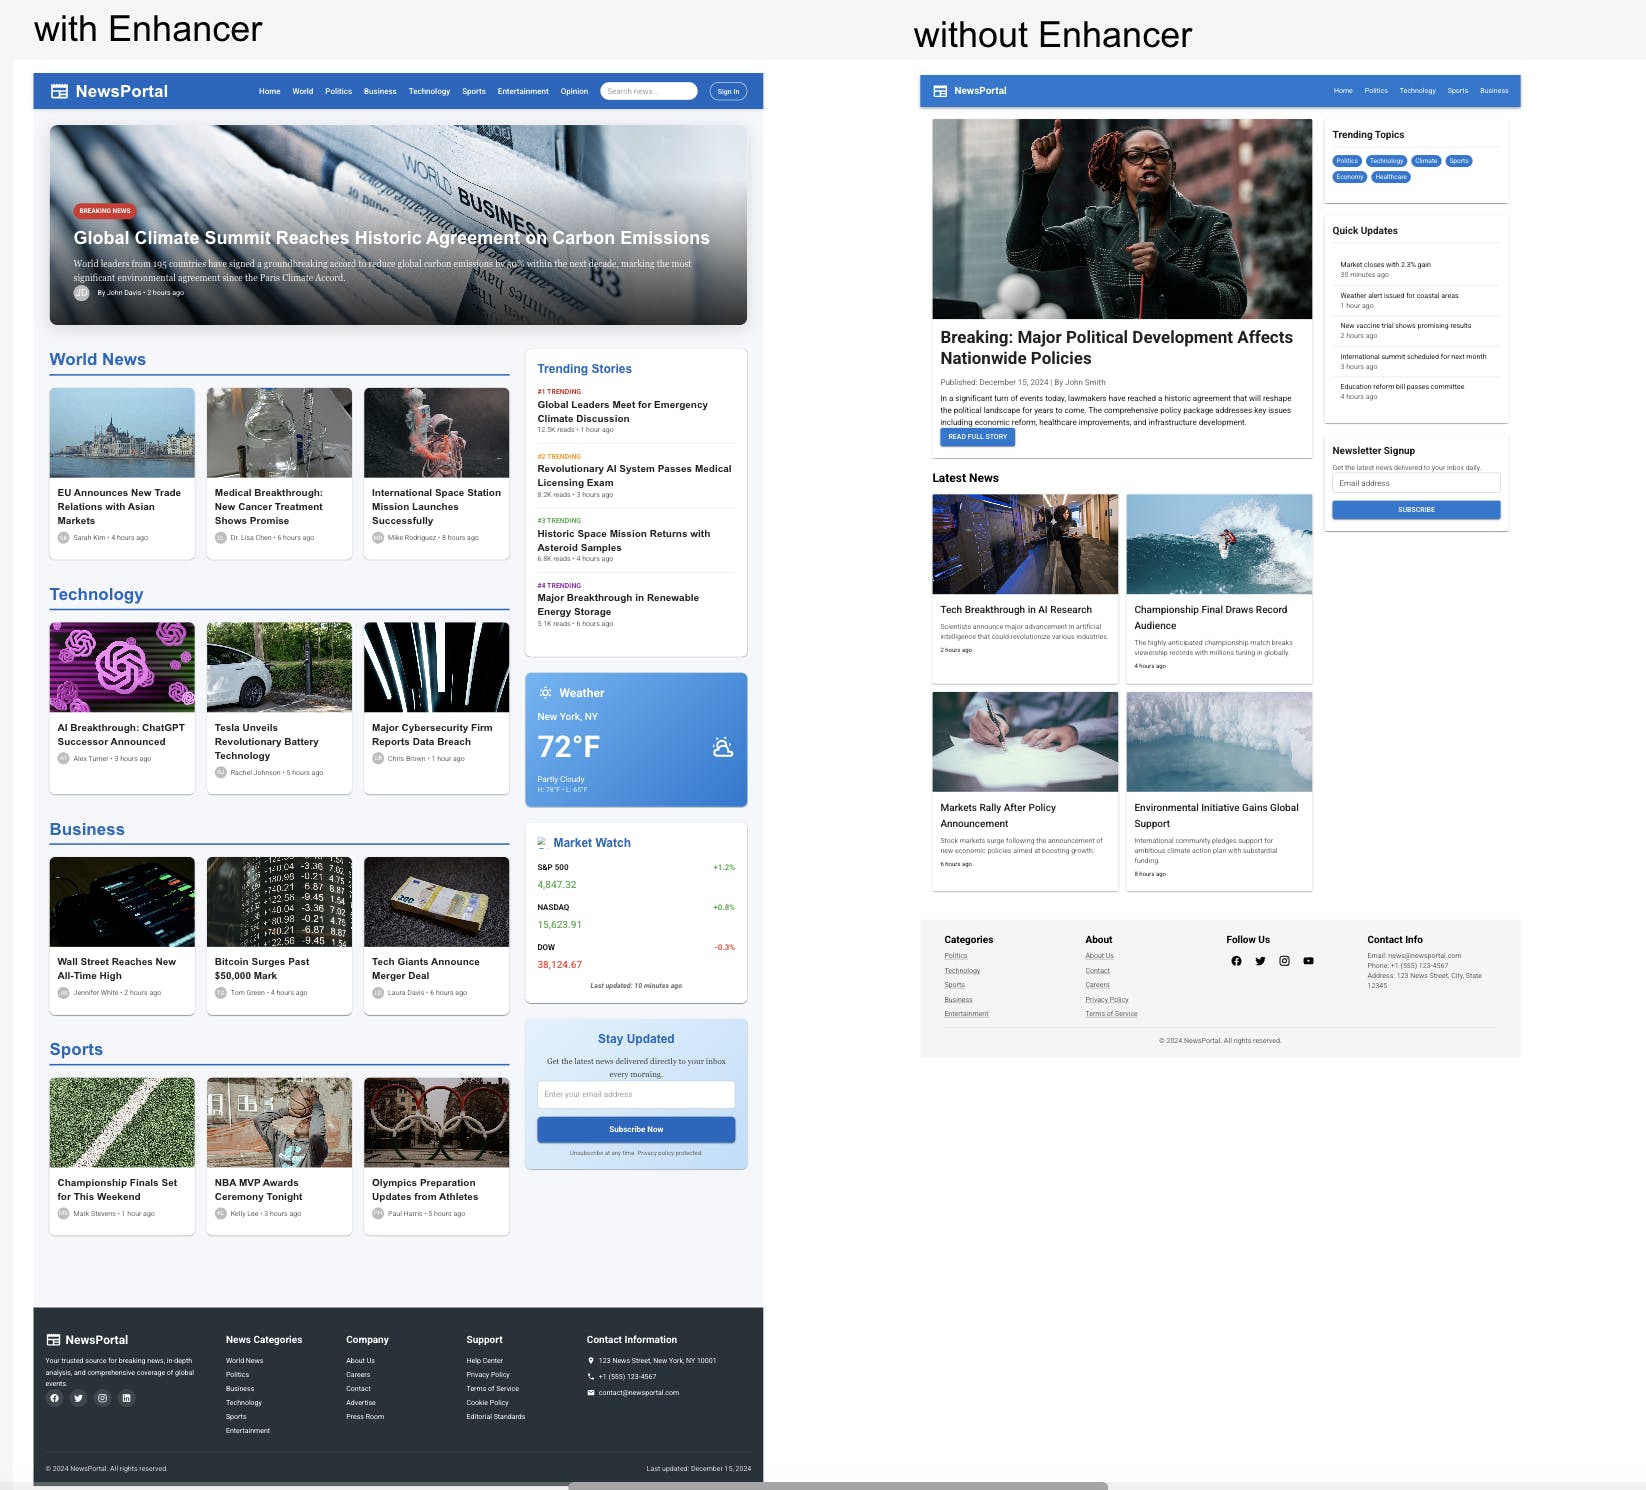
Task: Focus the Search news field
Action: [648, 91]
